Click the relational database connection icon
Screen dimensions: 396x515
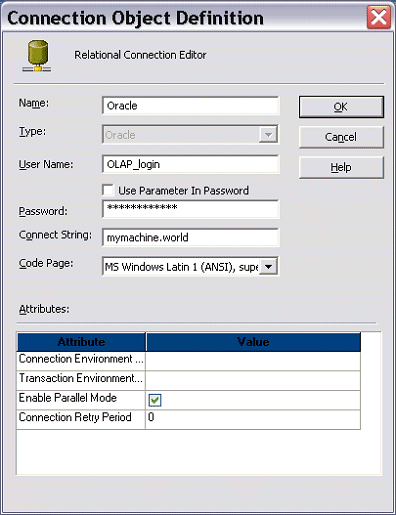(37, 56)
